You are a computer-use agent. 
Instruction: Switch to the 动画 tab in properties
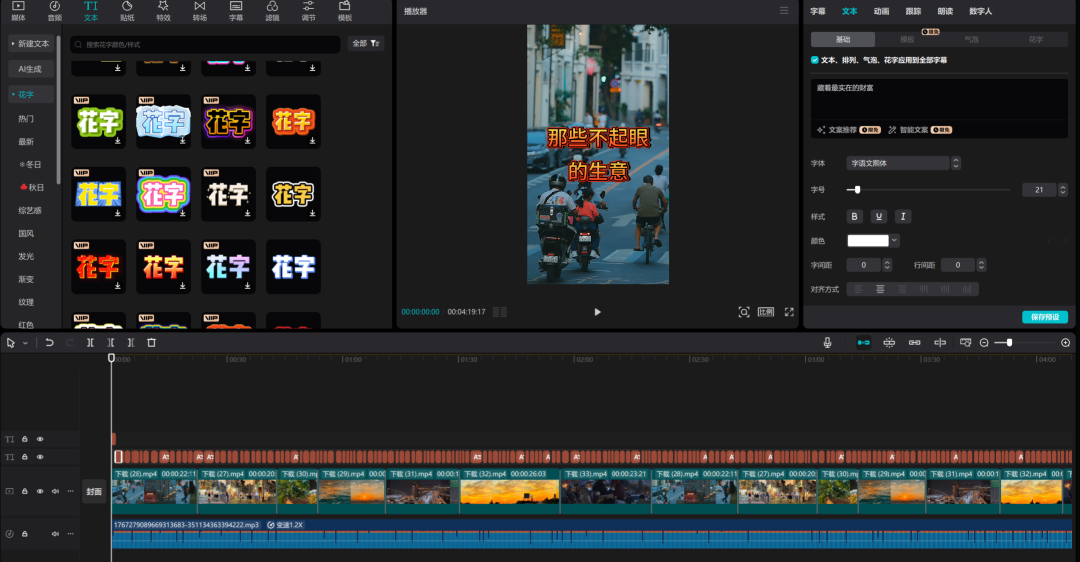881,11
